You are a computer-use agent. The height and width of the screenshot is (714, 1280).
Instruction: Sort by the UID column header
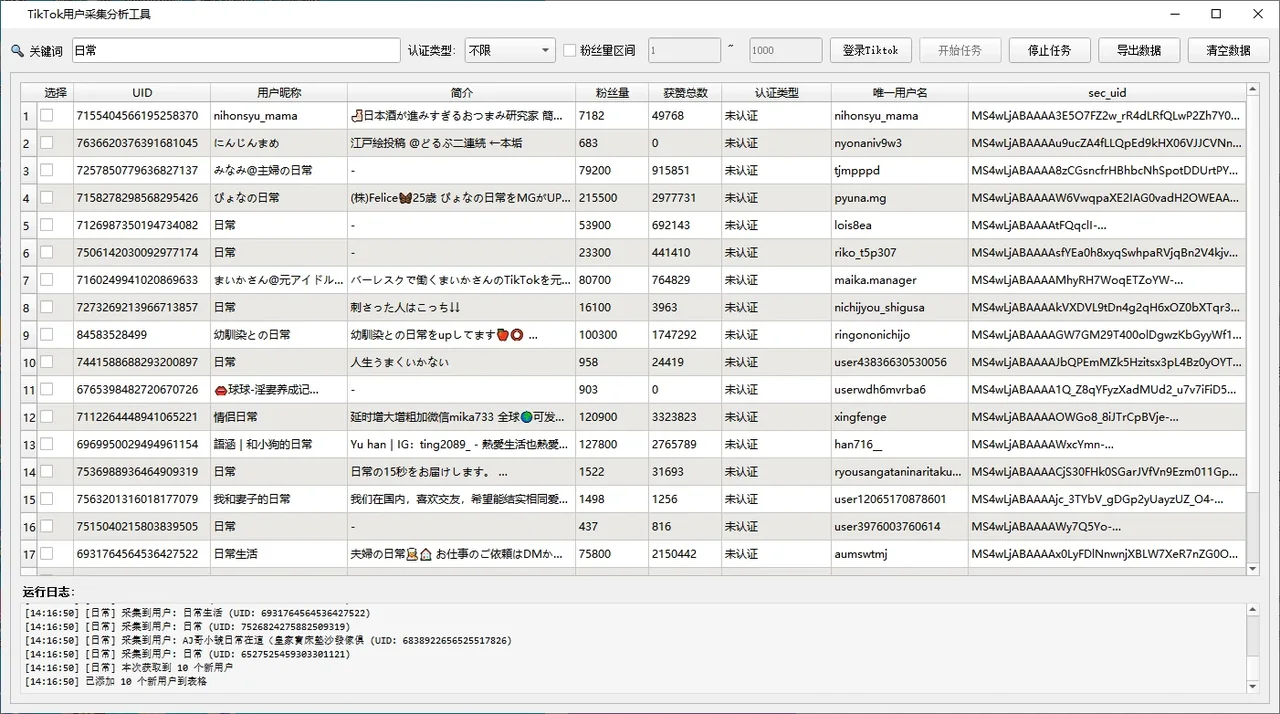[142, 92]
